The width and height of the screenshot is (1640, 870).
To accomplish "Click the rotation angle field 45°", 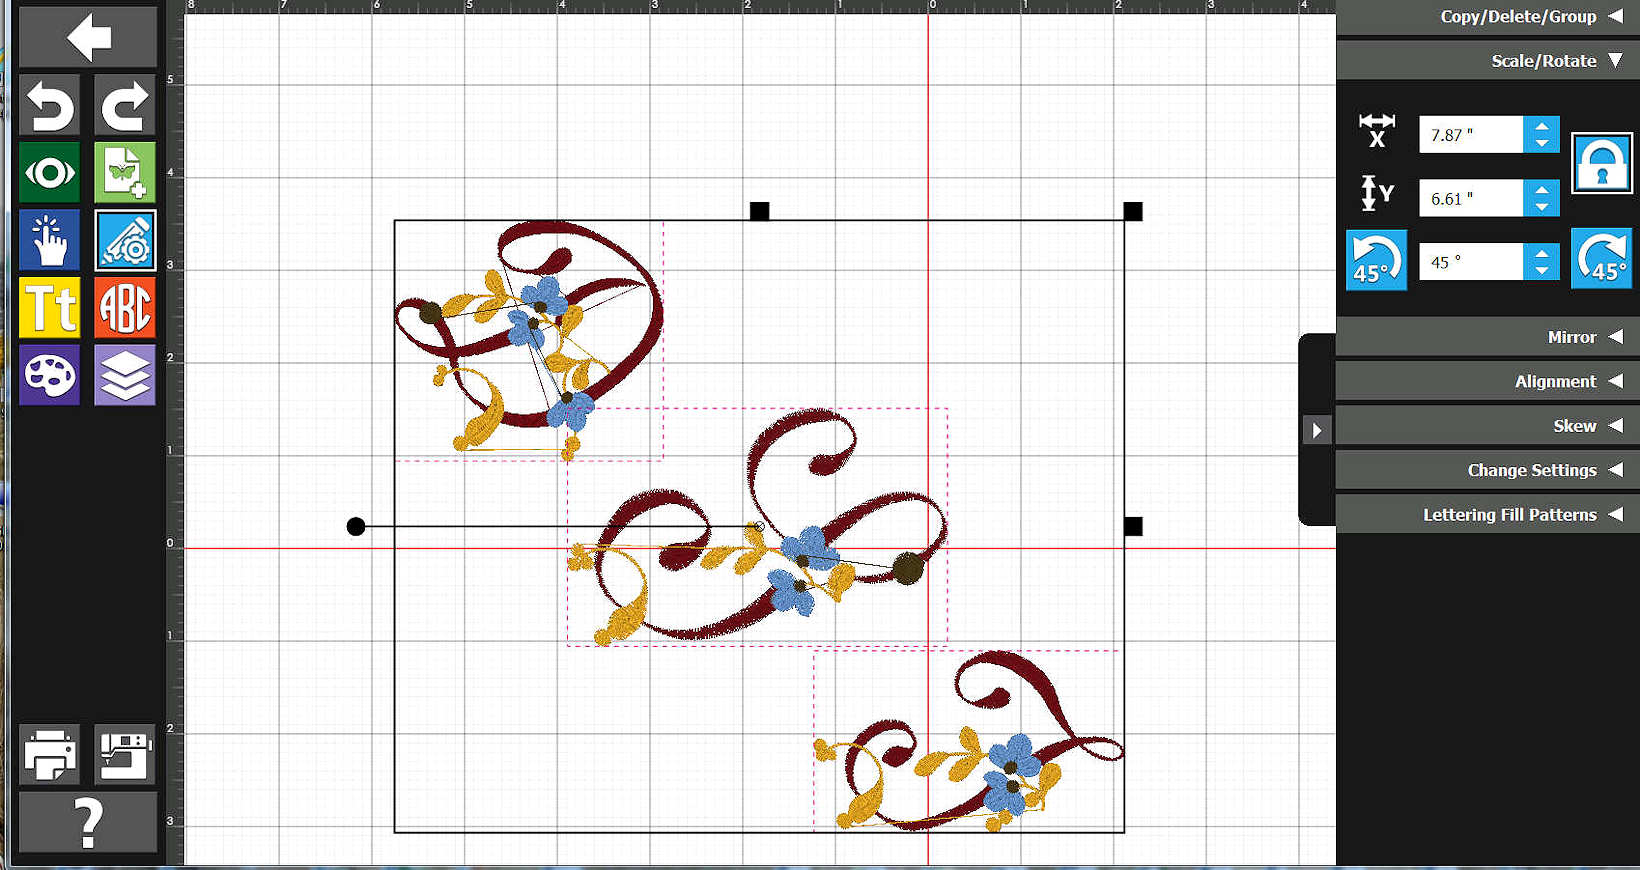I will 1471,262.
